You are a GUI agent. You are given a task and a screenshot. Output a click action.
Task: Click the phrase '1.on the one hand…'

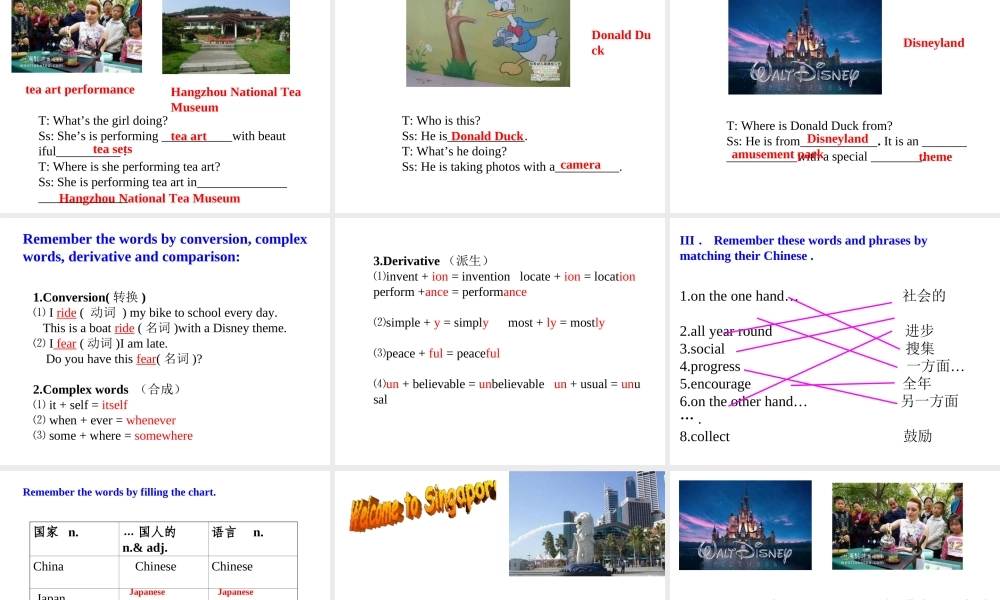(739, 296)
